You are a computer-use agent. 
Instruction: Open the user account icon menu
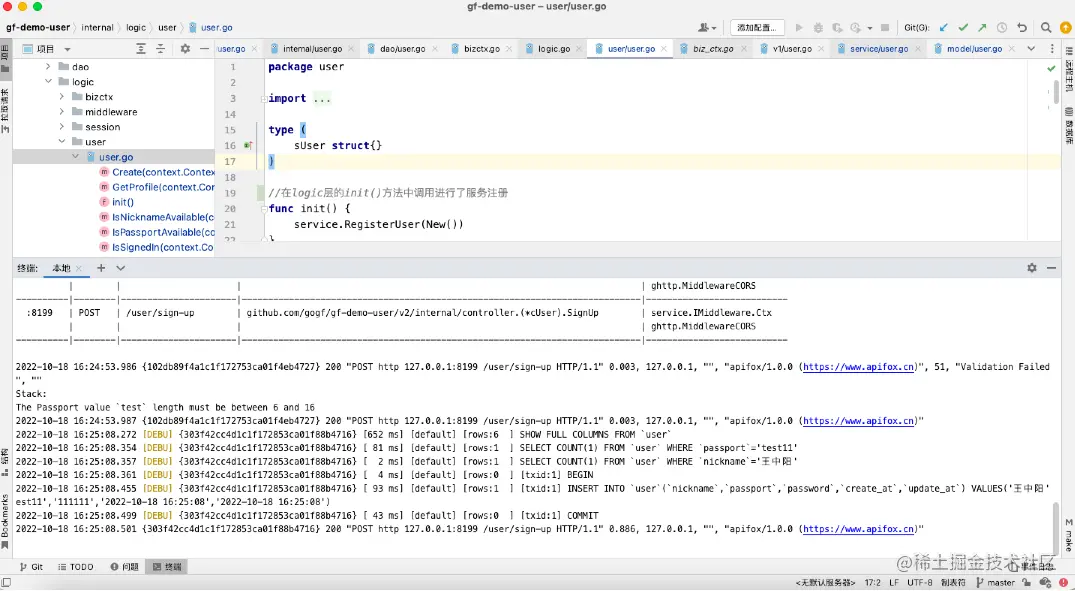coord(707,27)
